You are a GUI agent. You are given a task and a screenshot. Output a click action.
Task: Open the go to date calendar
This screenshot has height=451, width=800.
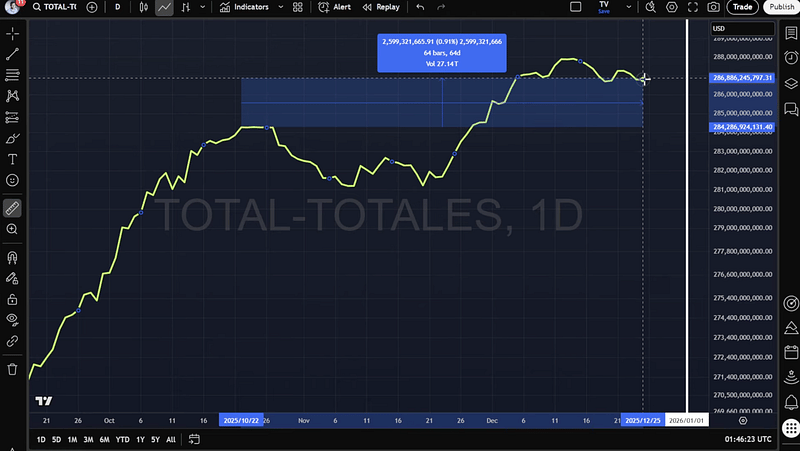[x=194, y=439]
